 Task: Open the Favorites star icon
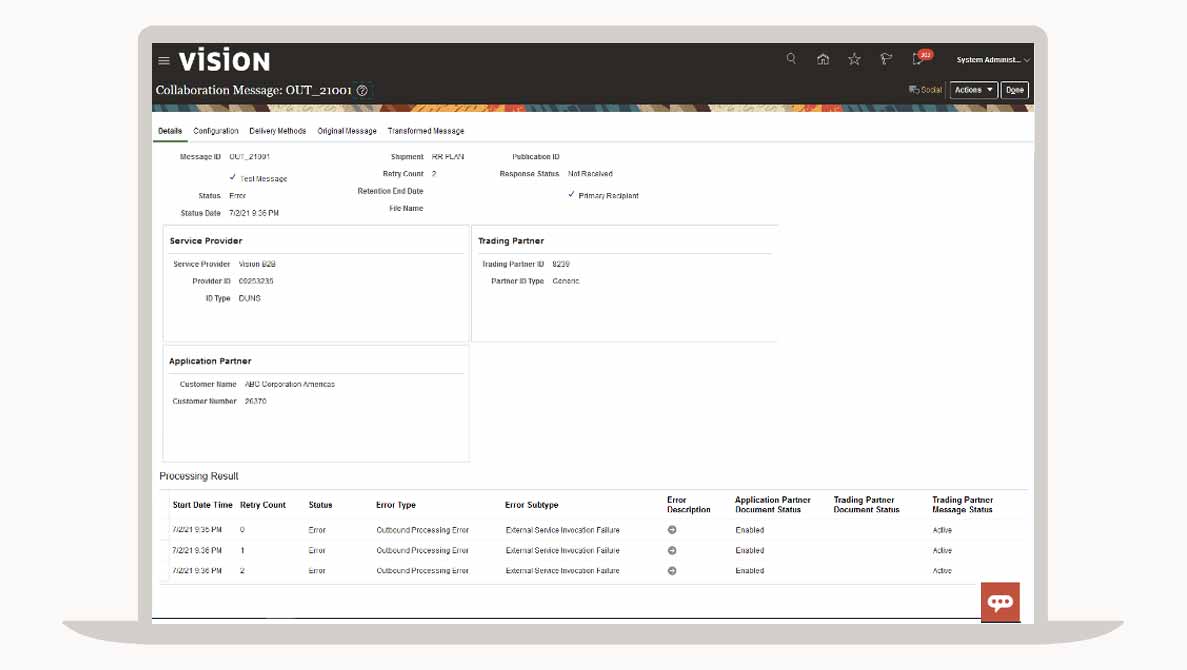click(x=854, y=60)
